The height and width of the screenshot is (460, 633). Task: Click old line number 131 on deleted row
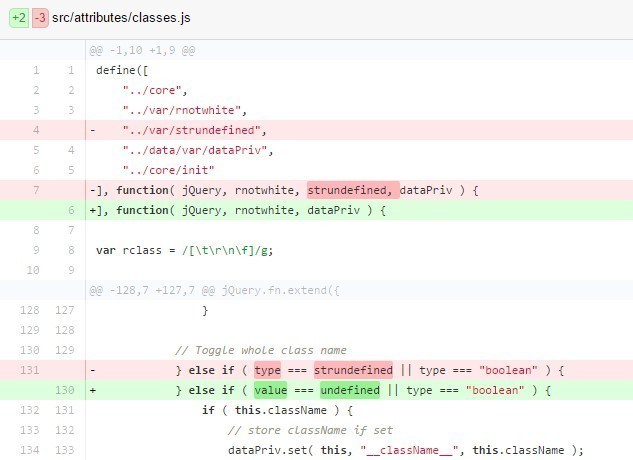[30, 370]
